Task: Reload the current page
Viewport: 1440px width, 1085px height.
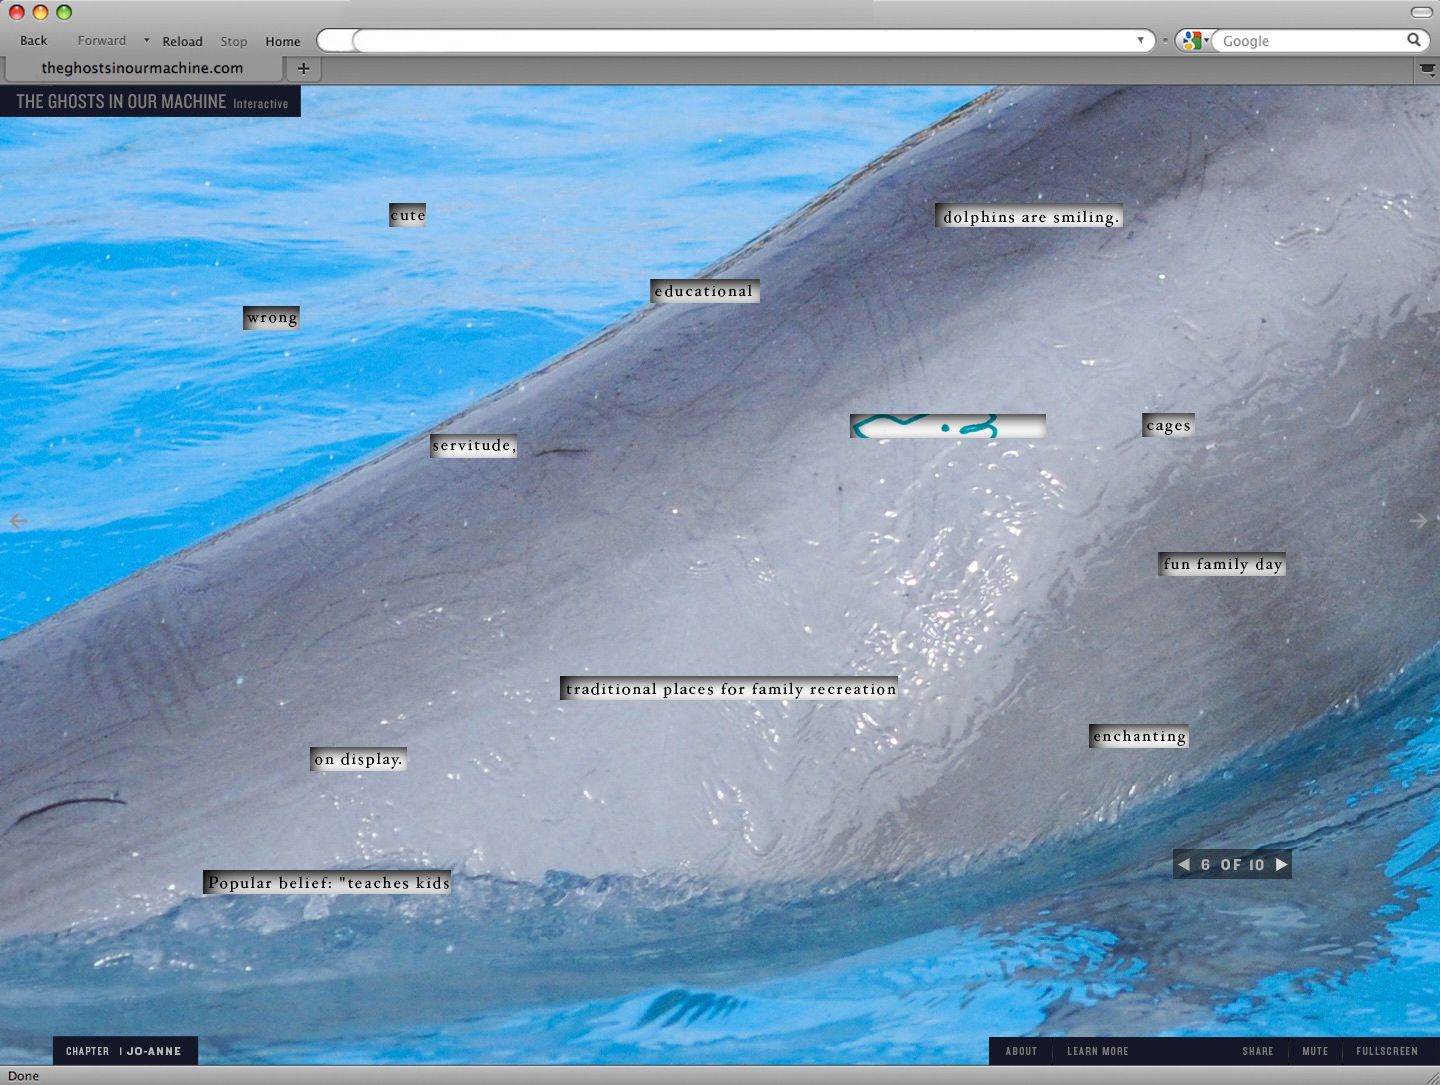Action: [182, 41]
